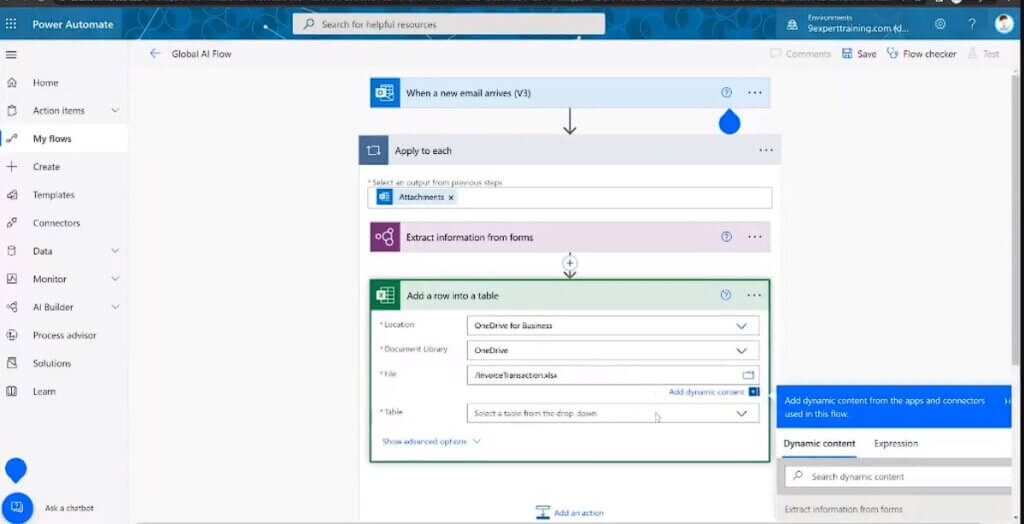Remove the Attachments token with its x
This screenshot has width=1024, height=524.
coord(451,197)
